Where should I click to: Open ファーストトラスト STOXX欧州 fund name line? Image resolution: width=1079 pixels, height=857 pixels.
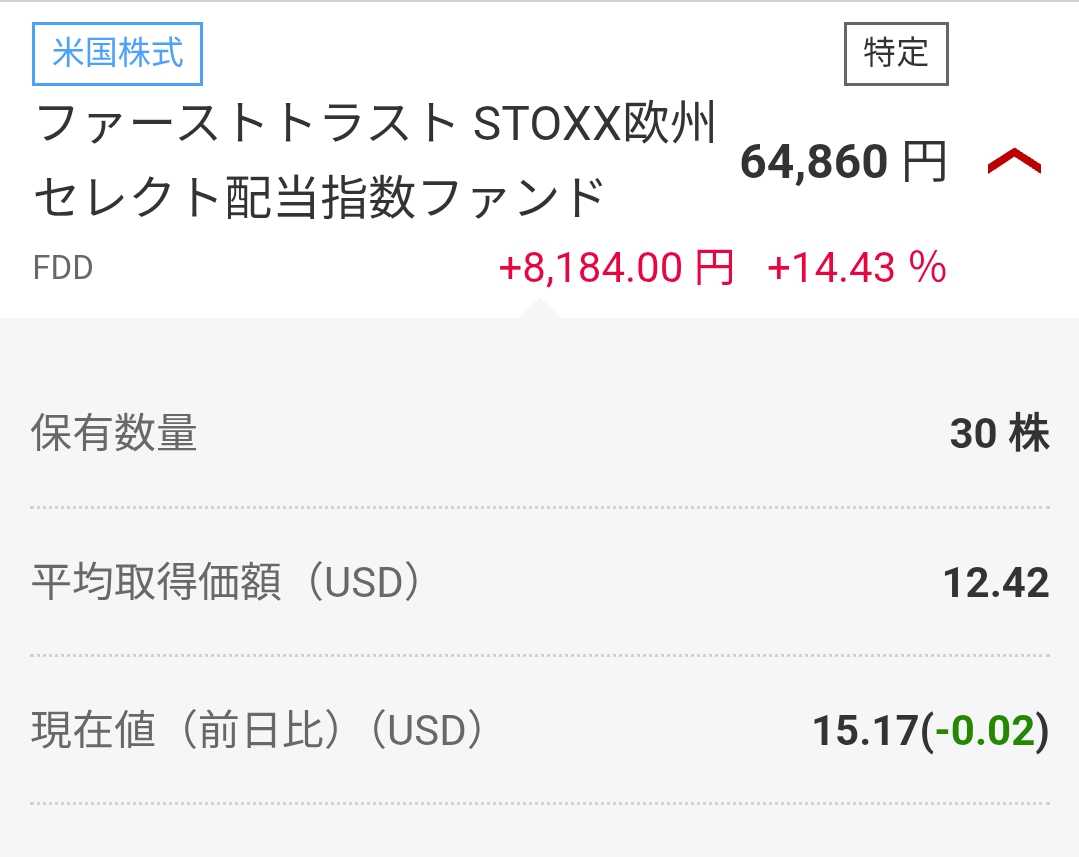coord(376,125)
